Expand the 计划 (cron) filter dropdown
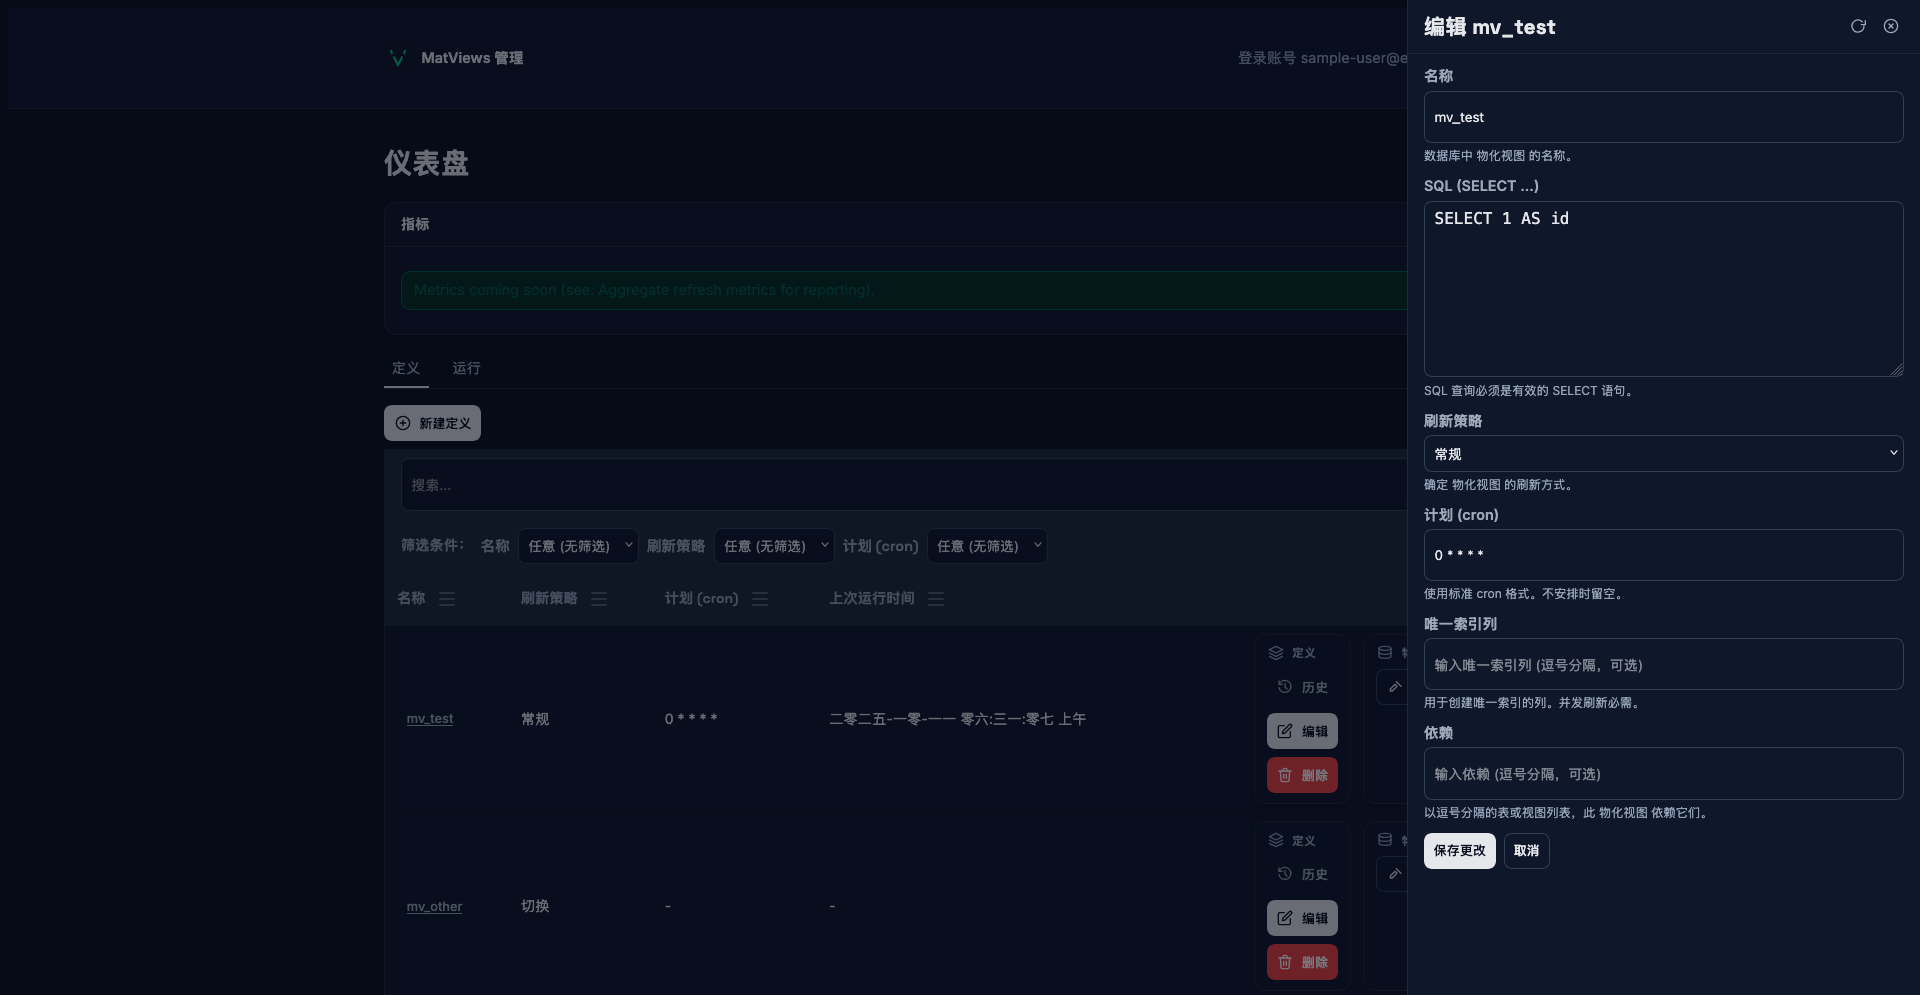Image resolution: width=1920 pixels, height=995 pixels. click(987, 546)
